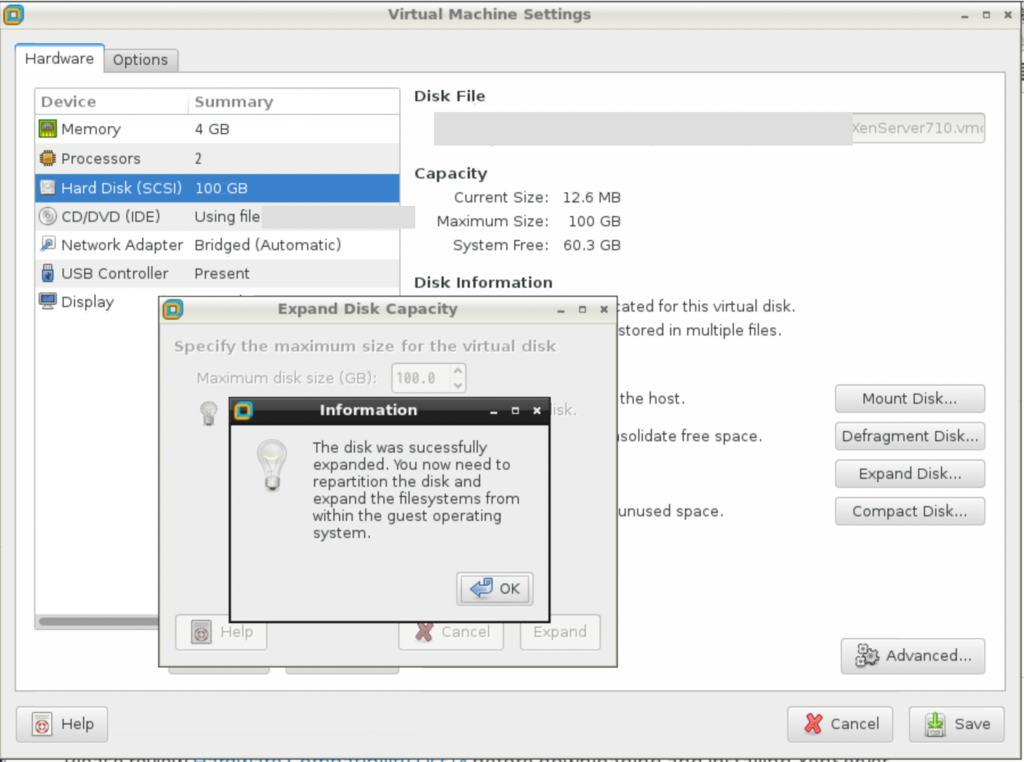
Task: Click the Hard Disk (SCSI) icon
Action: [x=48, y=188]
